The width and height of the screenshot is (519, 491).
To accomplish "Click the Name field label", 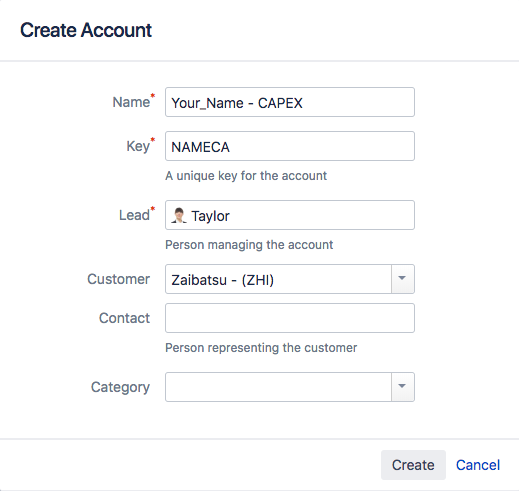I will pyautogui.click(x=131, y=102).
